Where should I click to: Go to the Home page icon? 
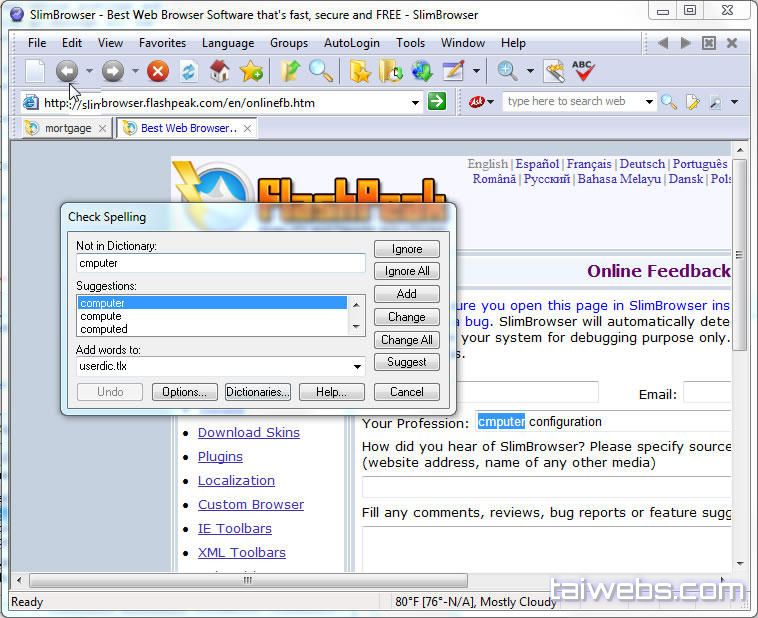click(x=220, y=71)
